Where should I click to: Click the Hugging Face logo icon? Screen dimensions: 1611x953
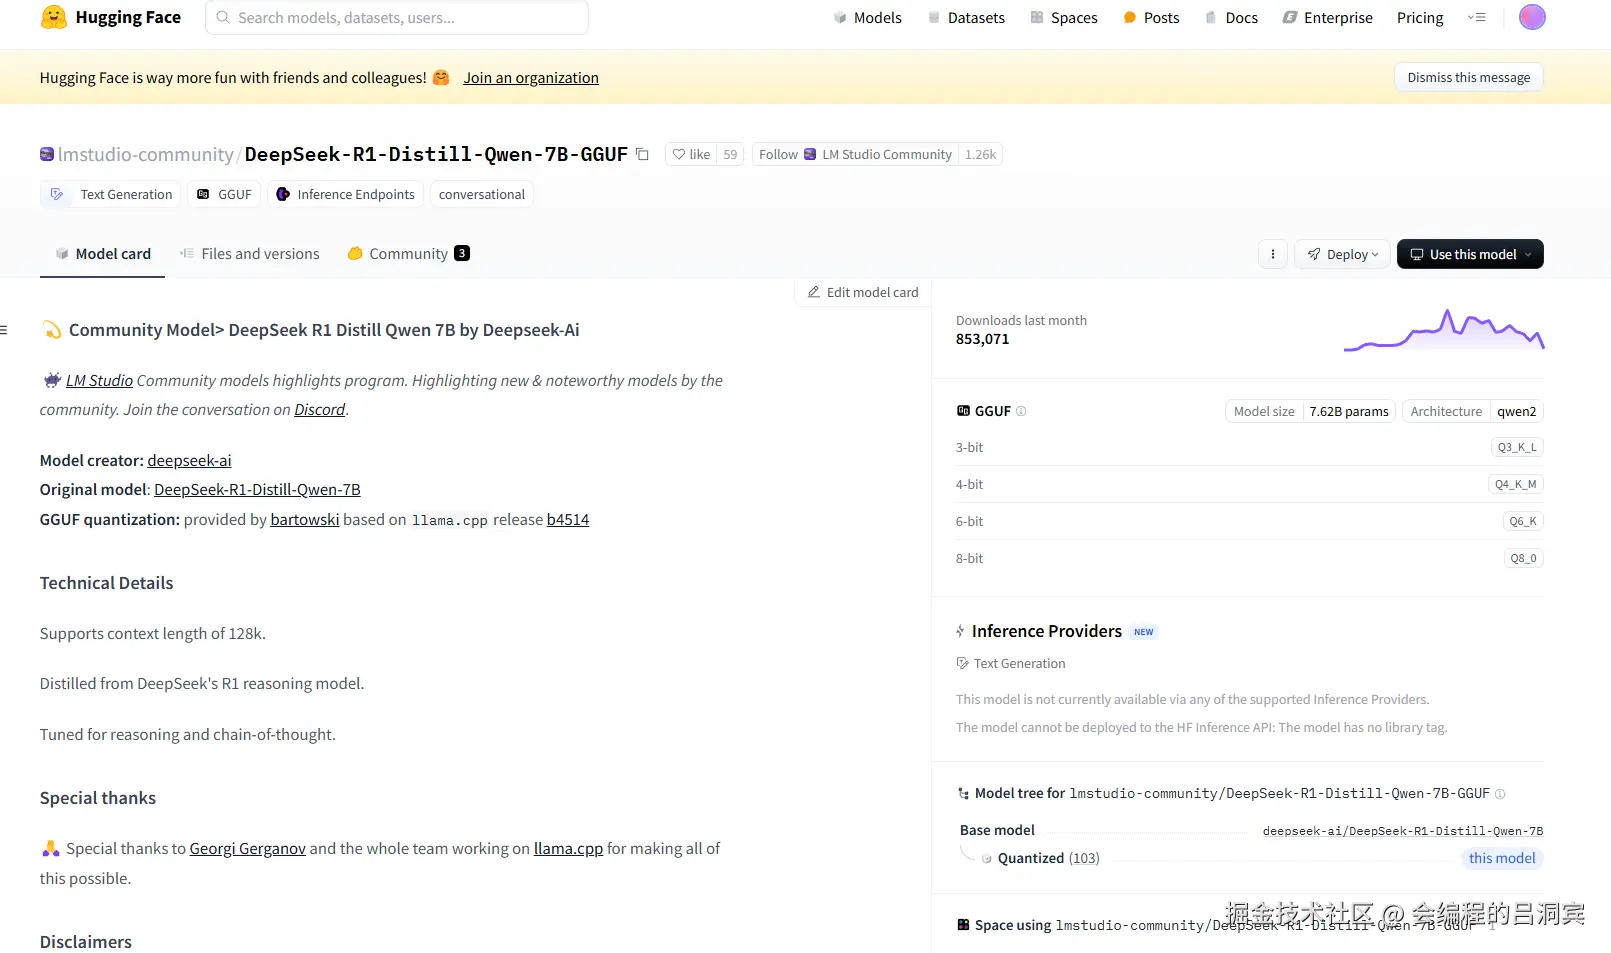(x=54, y=17)
